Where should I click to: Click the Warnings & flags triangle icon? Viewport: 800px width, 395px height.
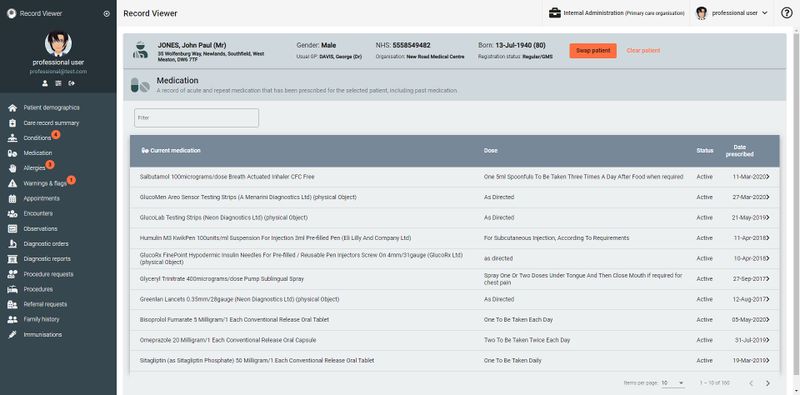point(13,183)
